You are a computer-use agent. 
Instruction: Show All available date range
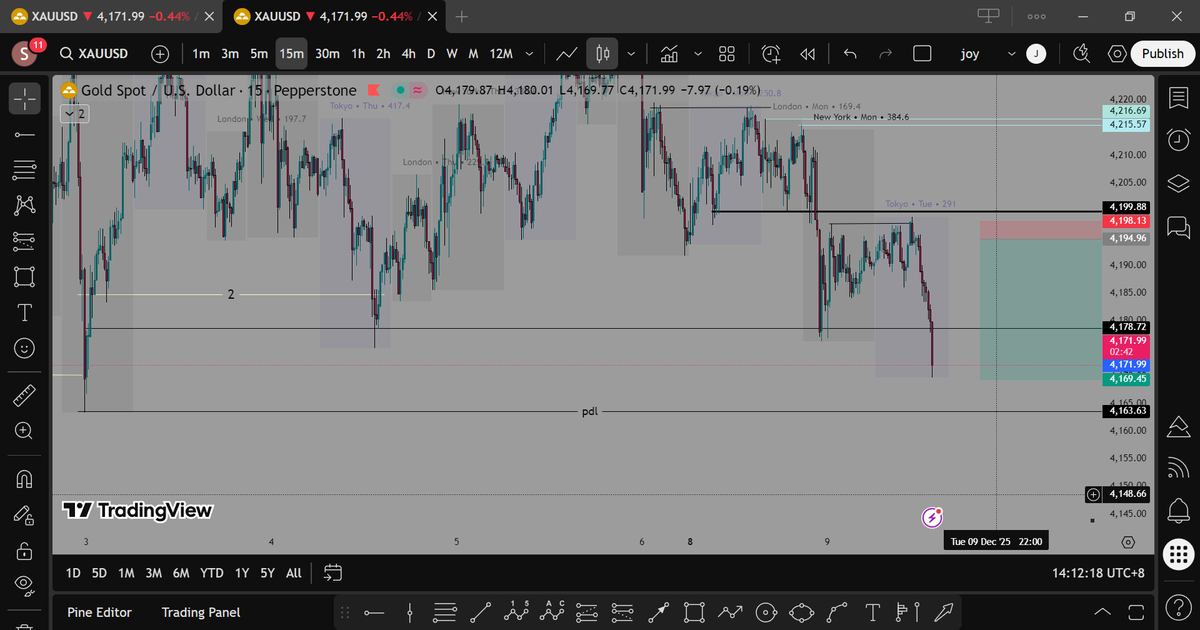tap(293, 573)
